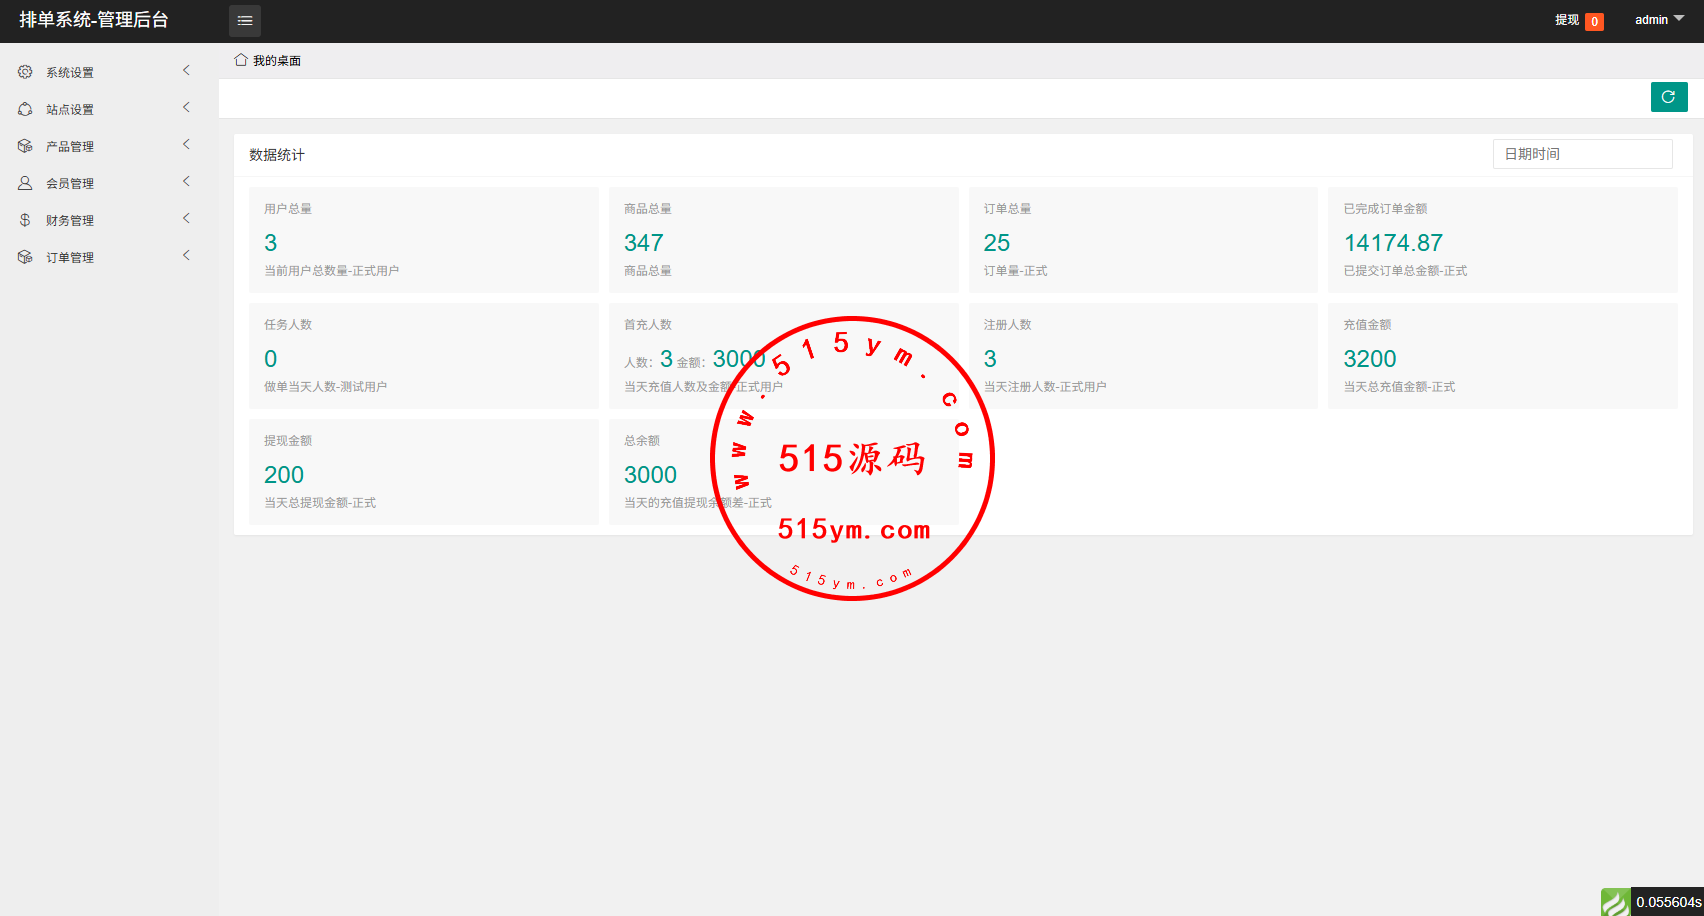Viewport: 1704px width, 916px height.
Task: Open the 产品管理 menu item
Action: [x=70, y=147]
